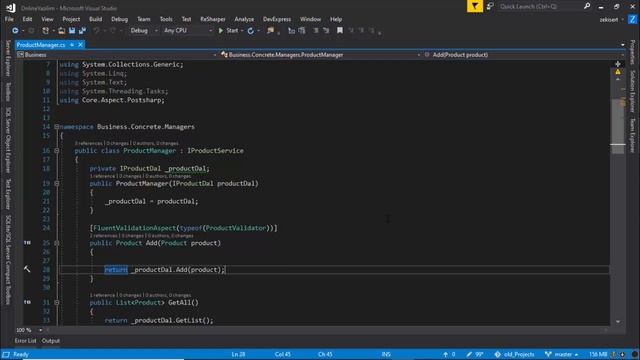
Task: Click the Refresh circular arrow icon
Action: (x=251, y=31)
